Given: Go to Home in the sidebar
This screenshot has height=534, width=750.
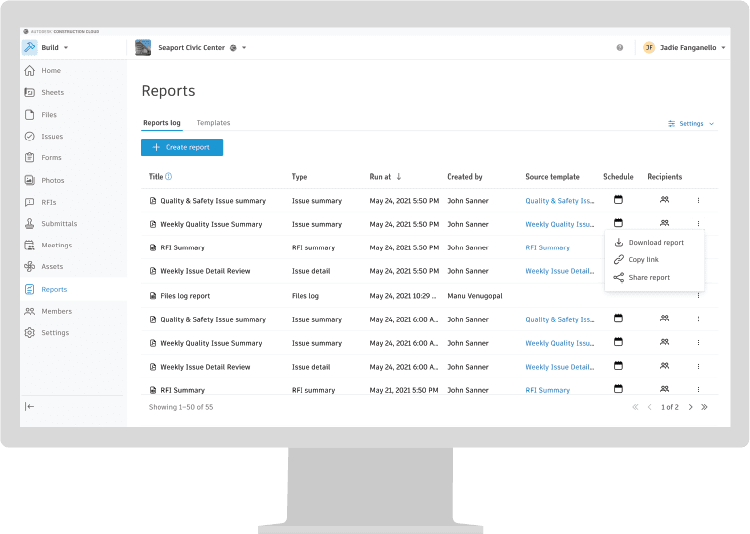Looking at the screenshot, I should [51, 70].
